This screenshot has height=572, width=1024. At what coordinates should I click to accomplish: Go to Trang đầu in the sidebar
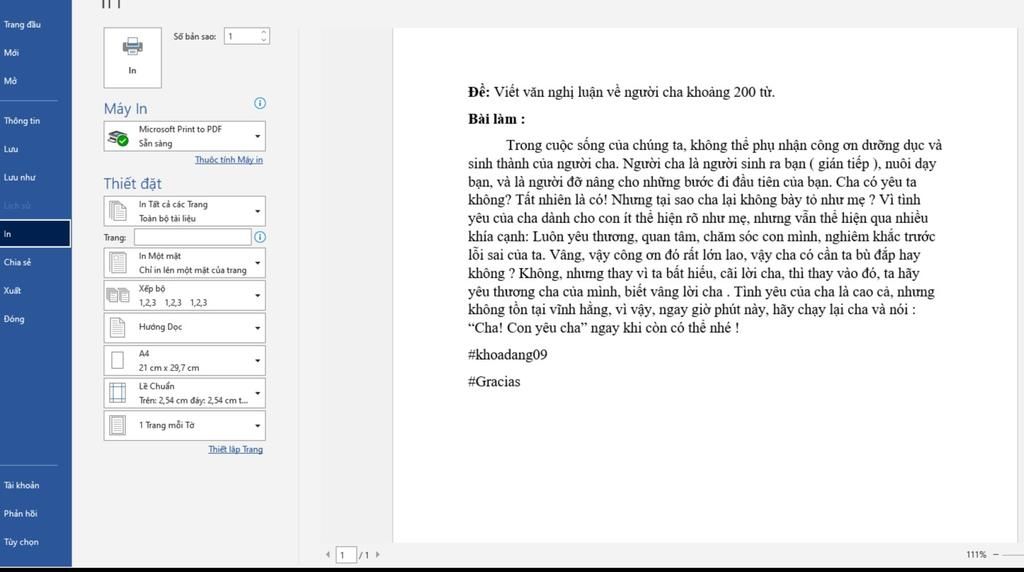[x=22, y=24]
